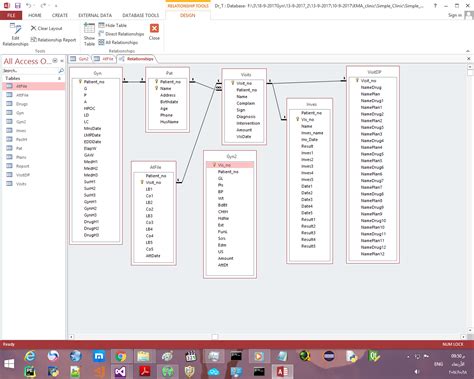Click AttDate field in AttFile table box
This screenshot has height=379, width=474.
[153, 256]
